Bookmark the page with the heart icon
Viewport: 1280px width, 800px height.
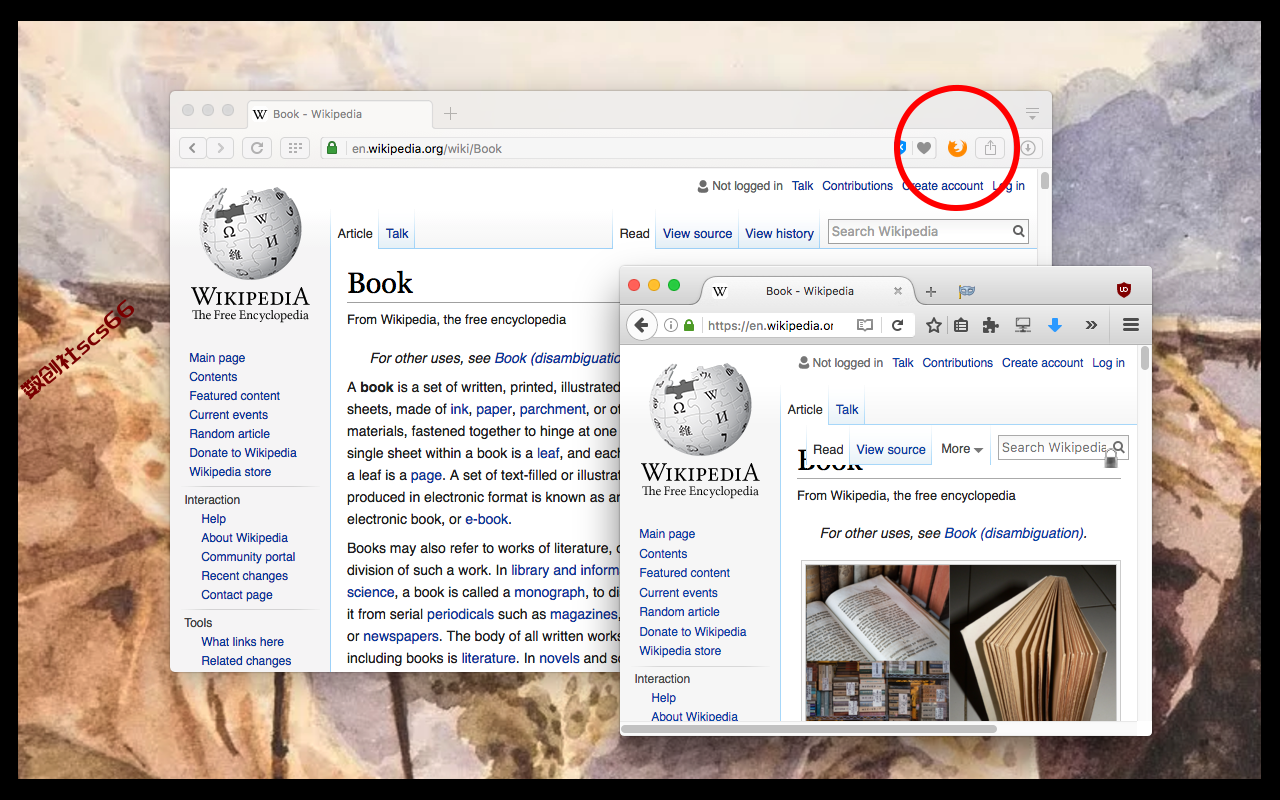pyautogui.click(x=924, y=148)
